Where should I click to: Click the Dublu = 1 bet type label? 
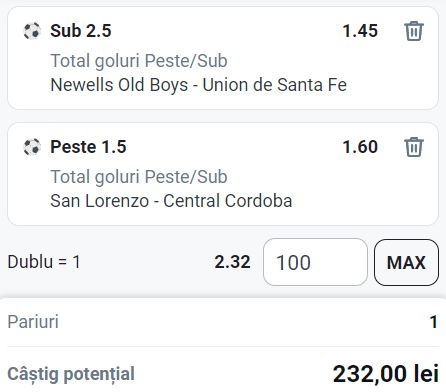(x=44, y=262)
